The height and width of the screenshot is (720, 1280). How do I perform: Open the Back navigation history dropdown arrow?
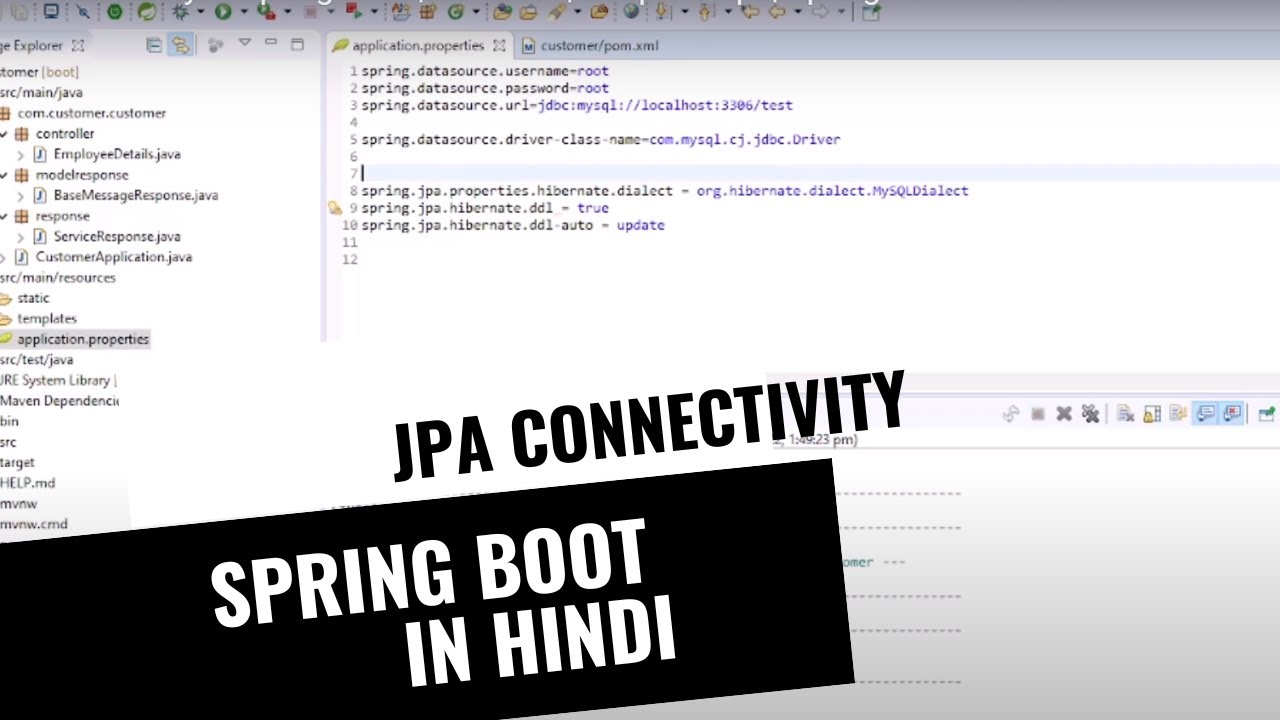click(x=797, y=12)
